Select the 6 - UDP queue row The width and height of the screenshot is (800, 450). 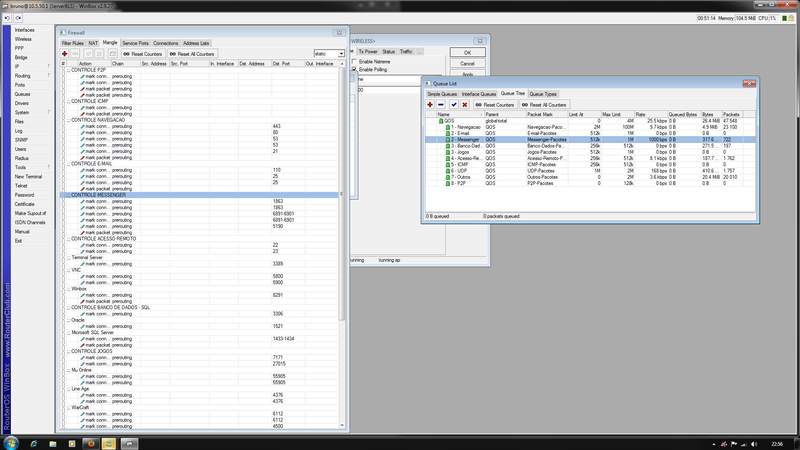pyautogui.click(x=590, y=171)
